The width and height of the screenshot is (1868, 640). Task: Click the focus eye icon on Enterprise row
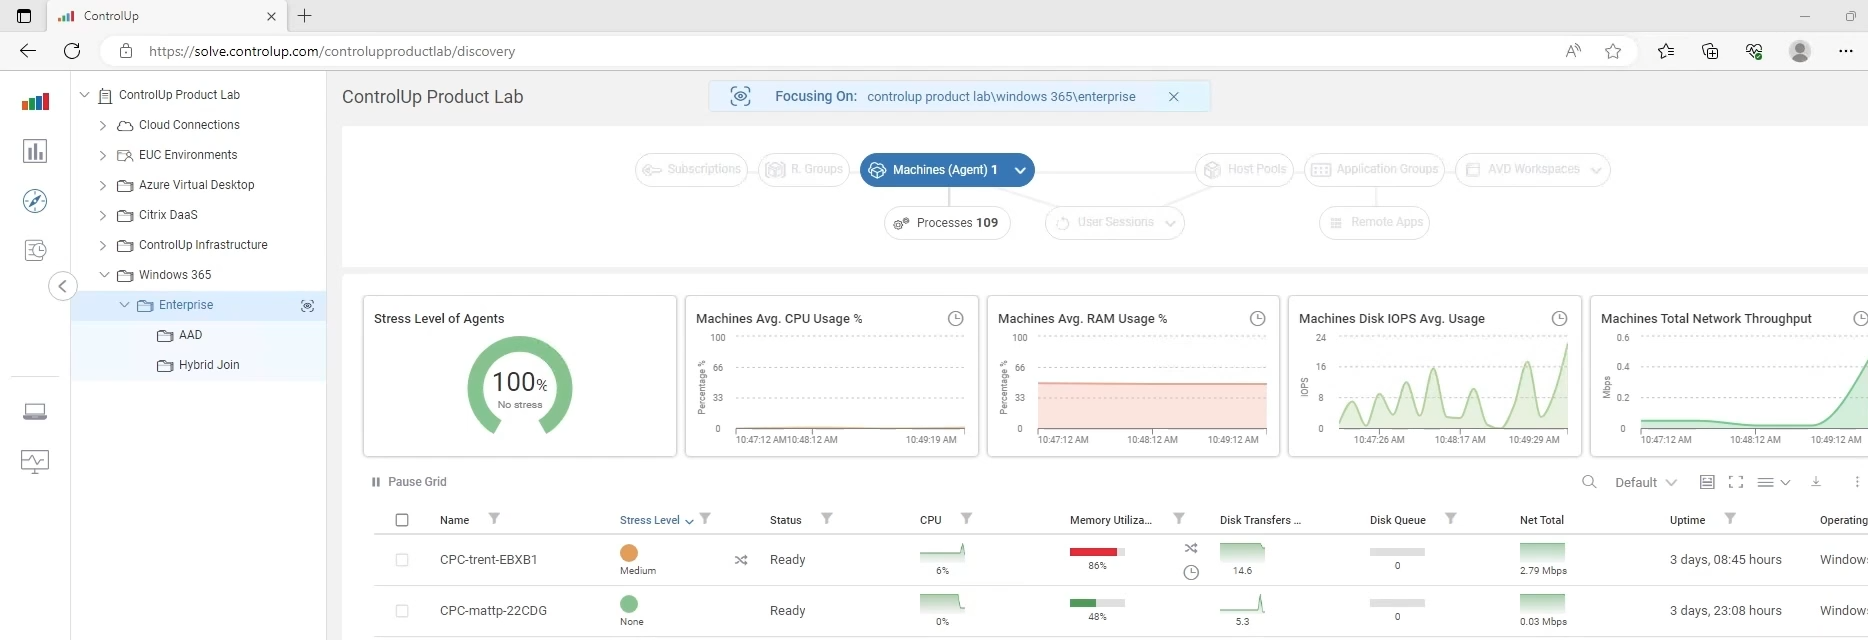308,306
